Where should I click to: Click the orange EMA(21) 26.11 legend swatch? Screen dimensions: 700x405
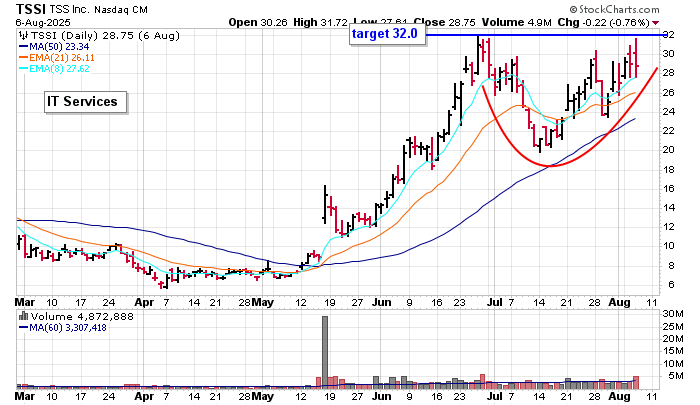pyautogui.click(x=24, y=58)
